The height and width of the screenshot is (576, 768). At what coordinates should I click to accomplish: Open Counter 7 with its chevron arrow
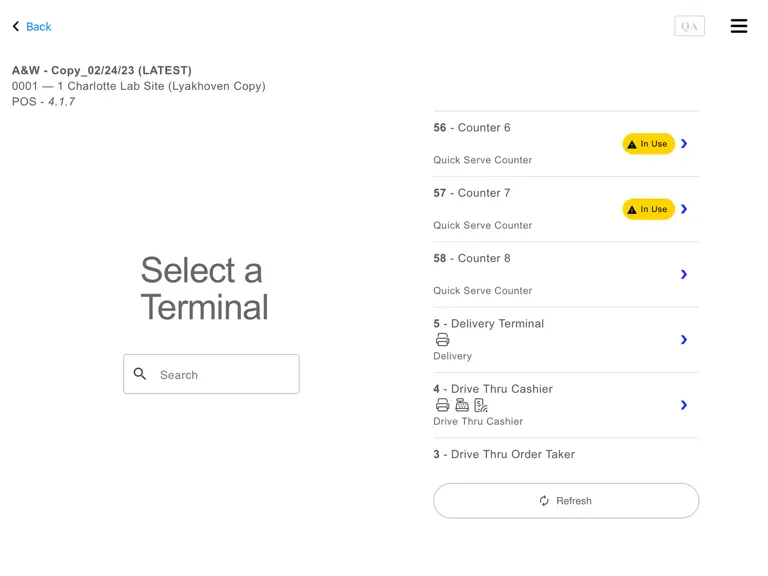pos(684,209)
